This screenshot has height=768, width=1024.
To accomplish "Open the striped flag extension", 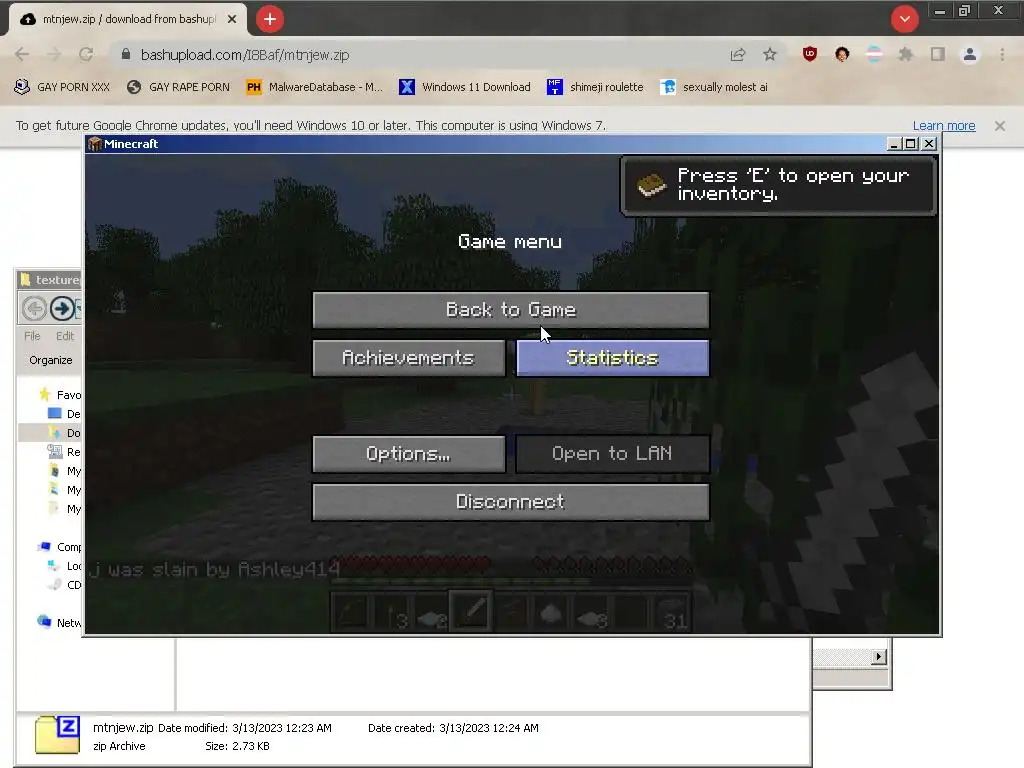I will 874,54.
